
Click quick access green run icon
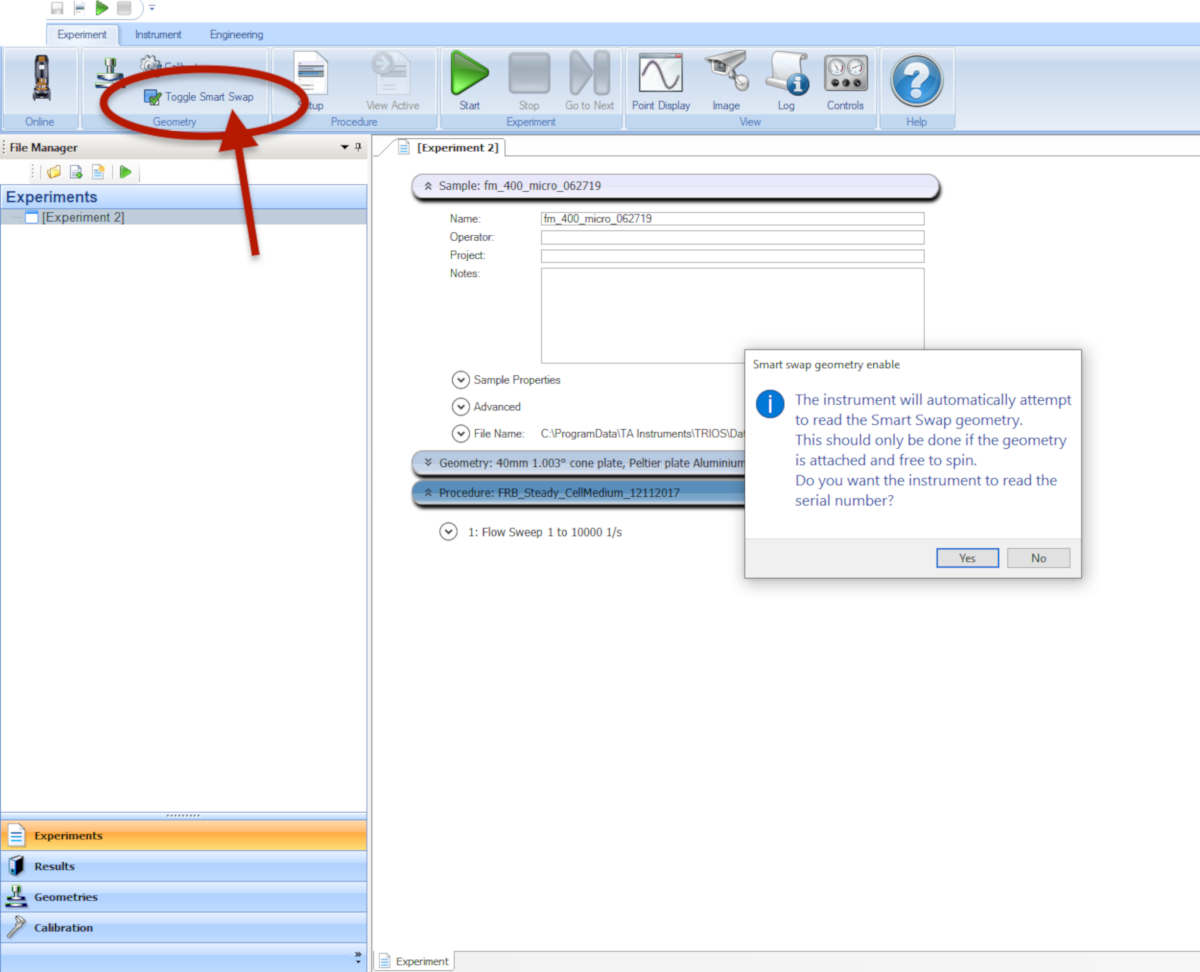pyautogui.click(x=102, y=8)
